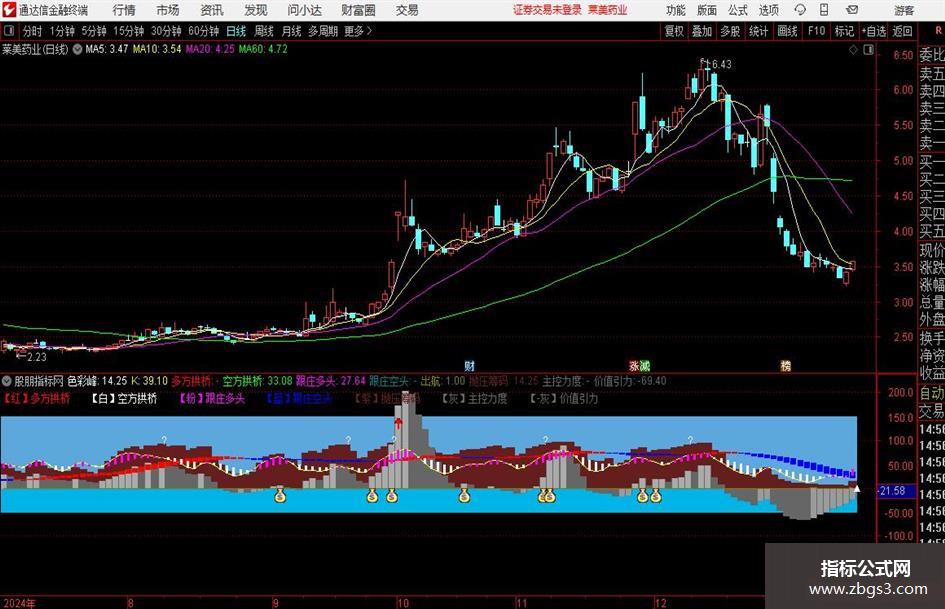Viewport: 945px width, 609px height.
Task: Open the 问小达 menu
Action: [305, 10]
